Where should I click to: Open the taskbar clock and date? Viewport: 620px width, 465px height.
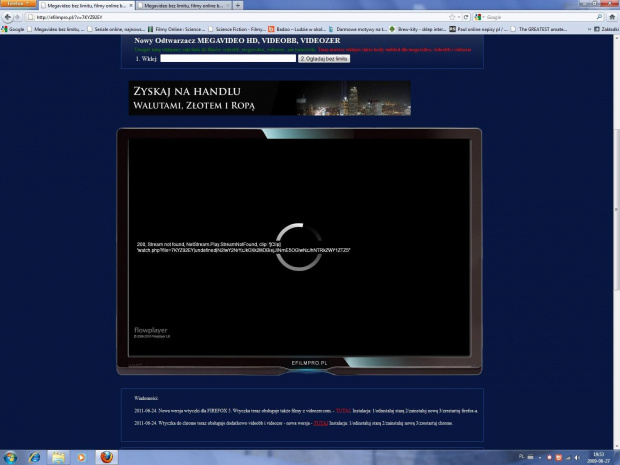point(601,457)
